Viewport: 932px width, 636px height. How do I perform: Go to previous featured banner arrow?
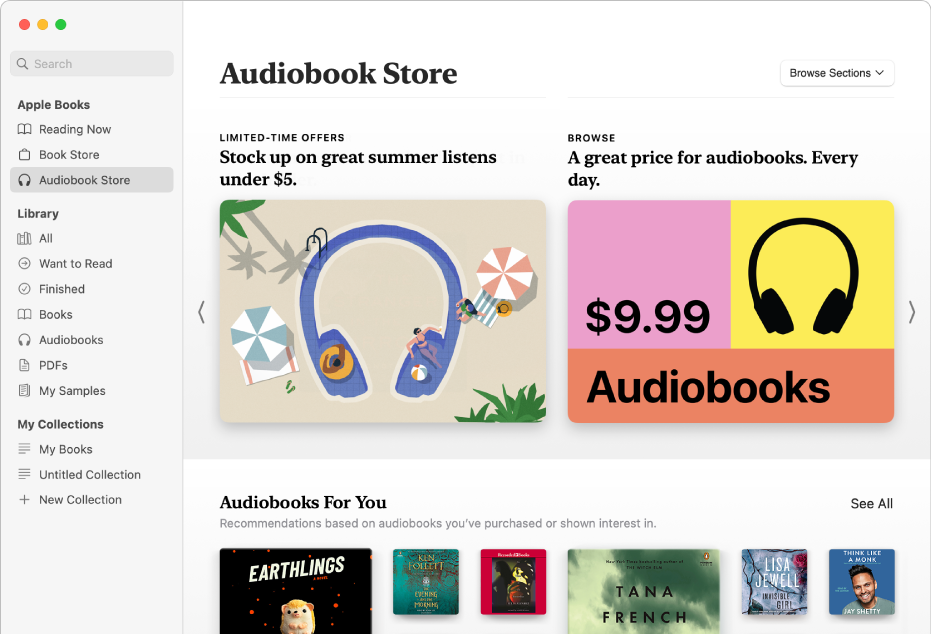(201, 312)
